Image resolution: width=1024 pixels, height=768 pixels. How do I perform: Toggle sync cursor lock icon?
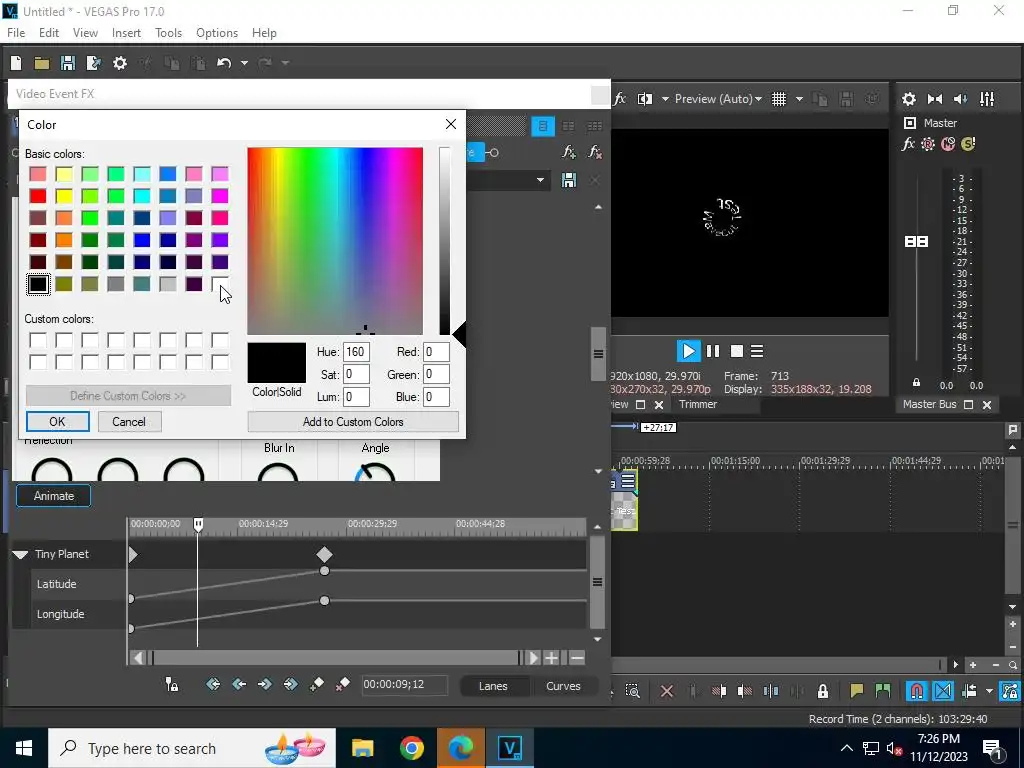pos(172,684)
